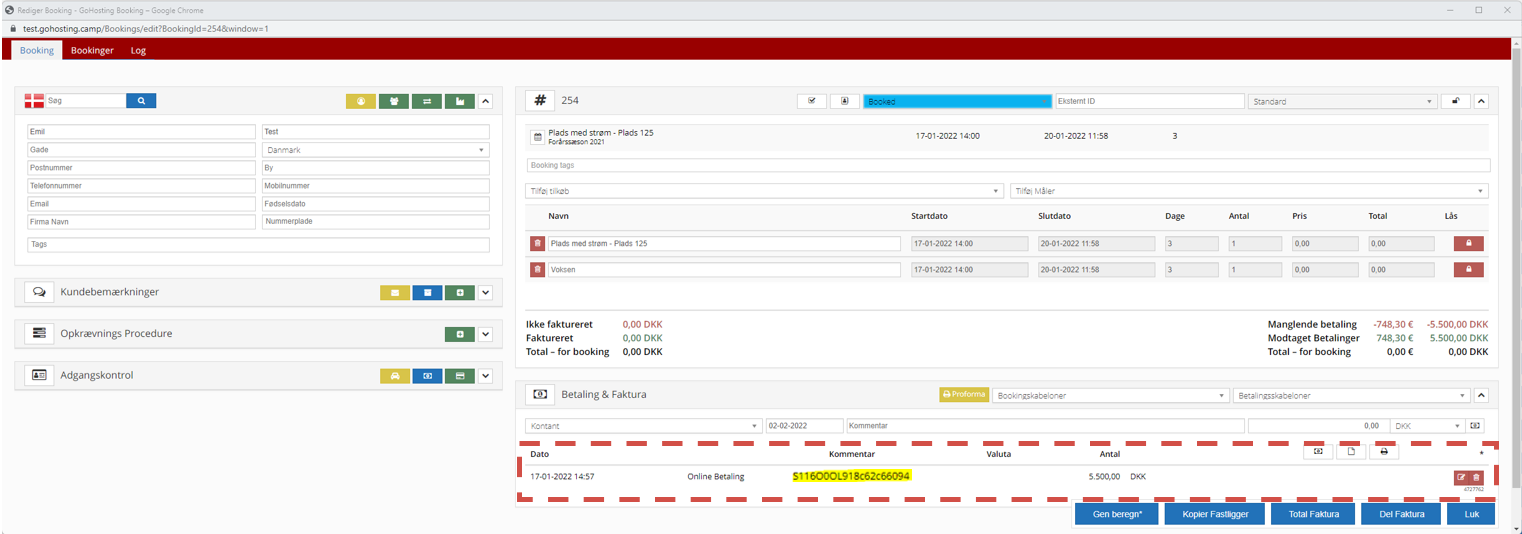
Task: Open the Tilføj tilkøb dropdown
Action: (x=764, y=191)
